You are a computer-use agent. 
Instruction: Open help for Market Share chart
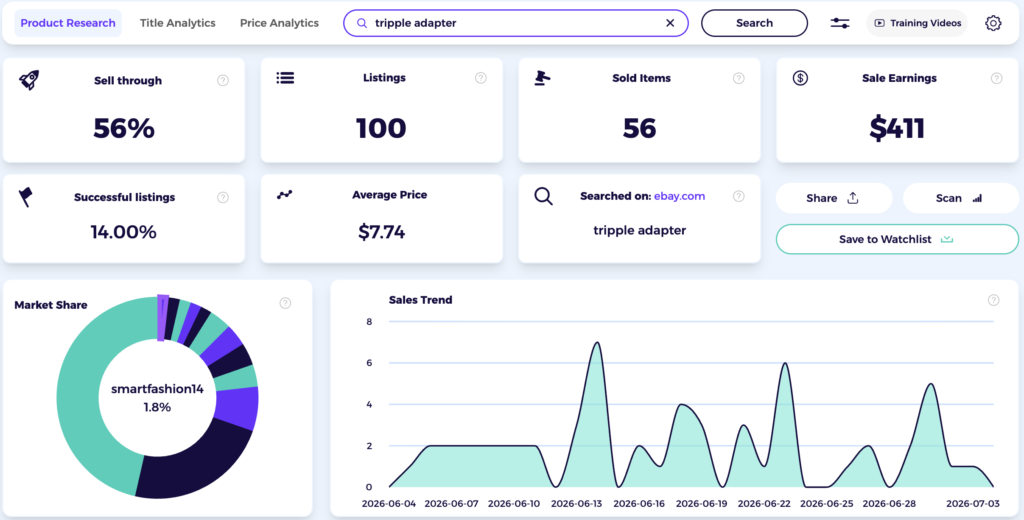285,302
